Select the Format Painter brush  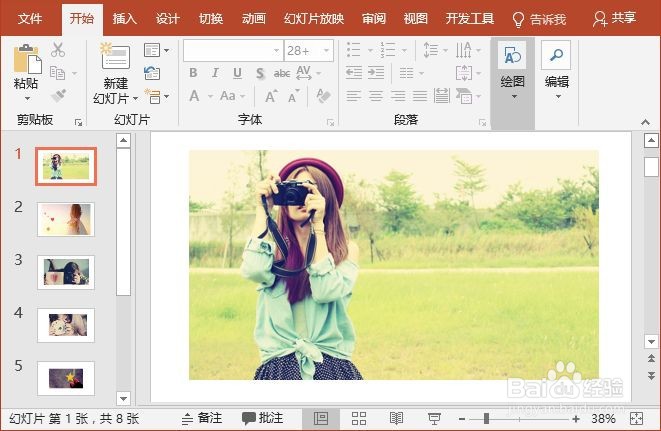[x=58, y=96]
